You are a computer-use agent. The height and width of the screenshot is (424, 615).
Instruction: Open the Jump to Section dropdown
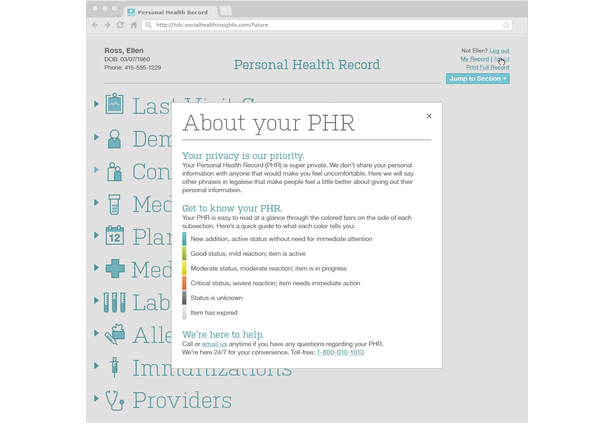pyautogui.click(x=478, y=78)
